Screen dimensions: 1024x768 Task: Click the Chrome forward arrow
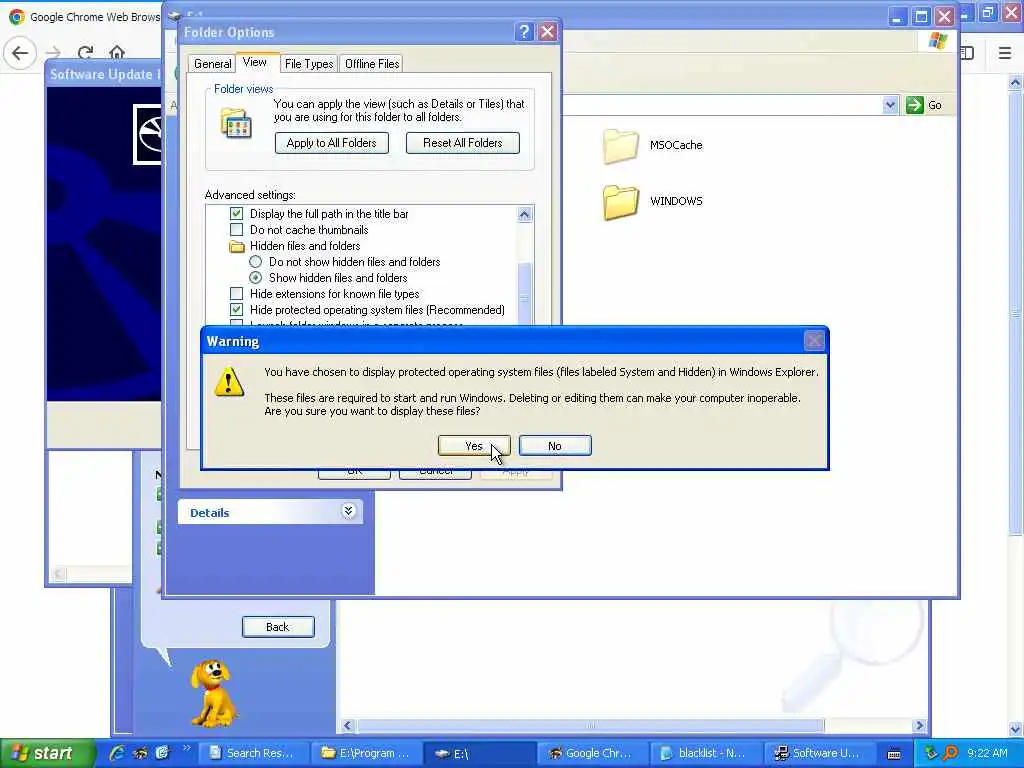[x=53, y=53]
